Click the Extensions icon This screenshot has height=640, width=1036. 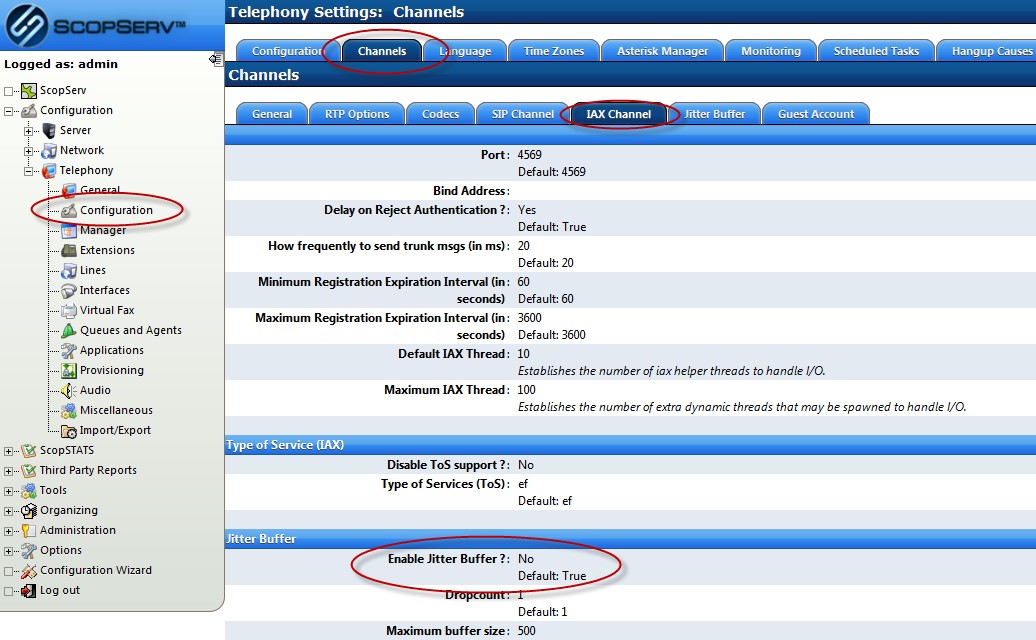pos(69,250)
